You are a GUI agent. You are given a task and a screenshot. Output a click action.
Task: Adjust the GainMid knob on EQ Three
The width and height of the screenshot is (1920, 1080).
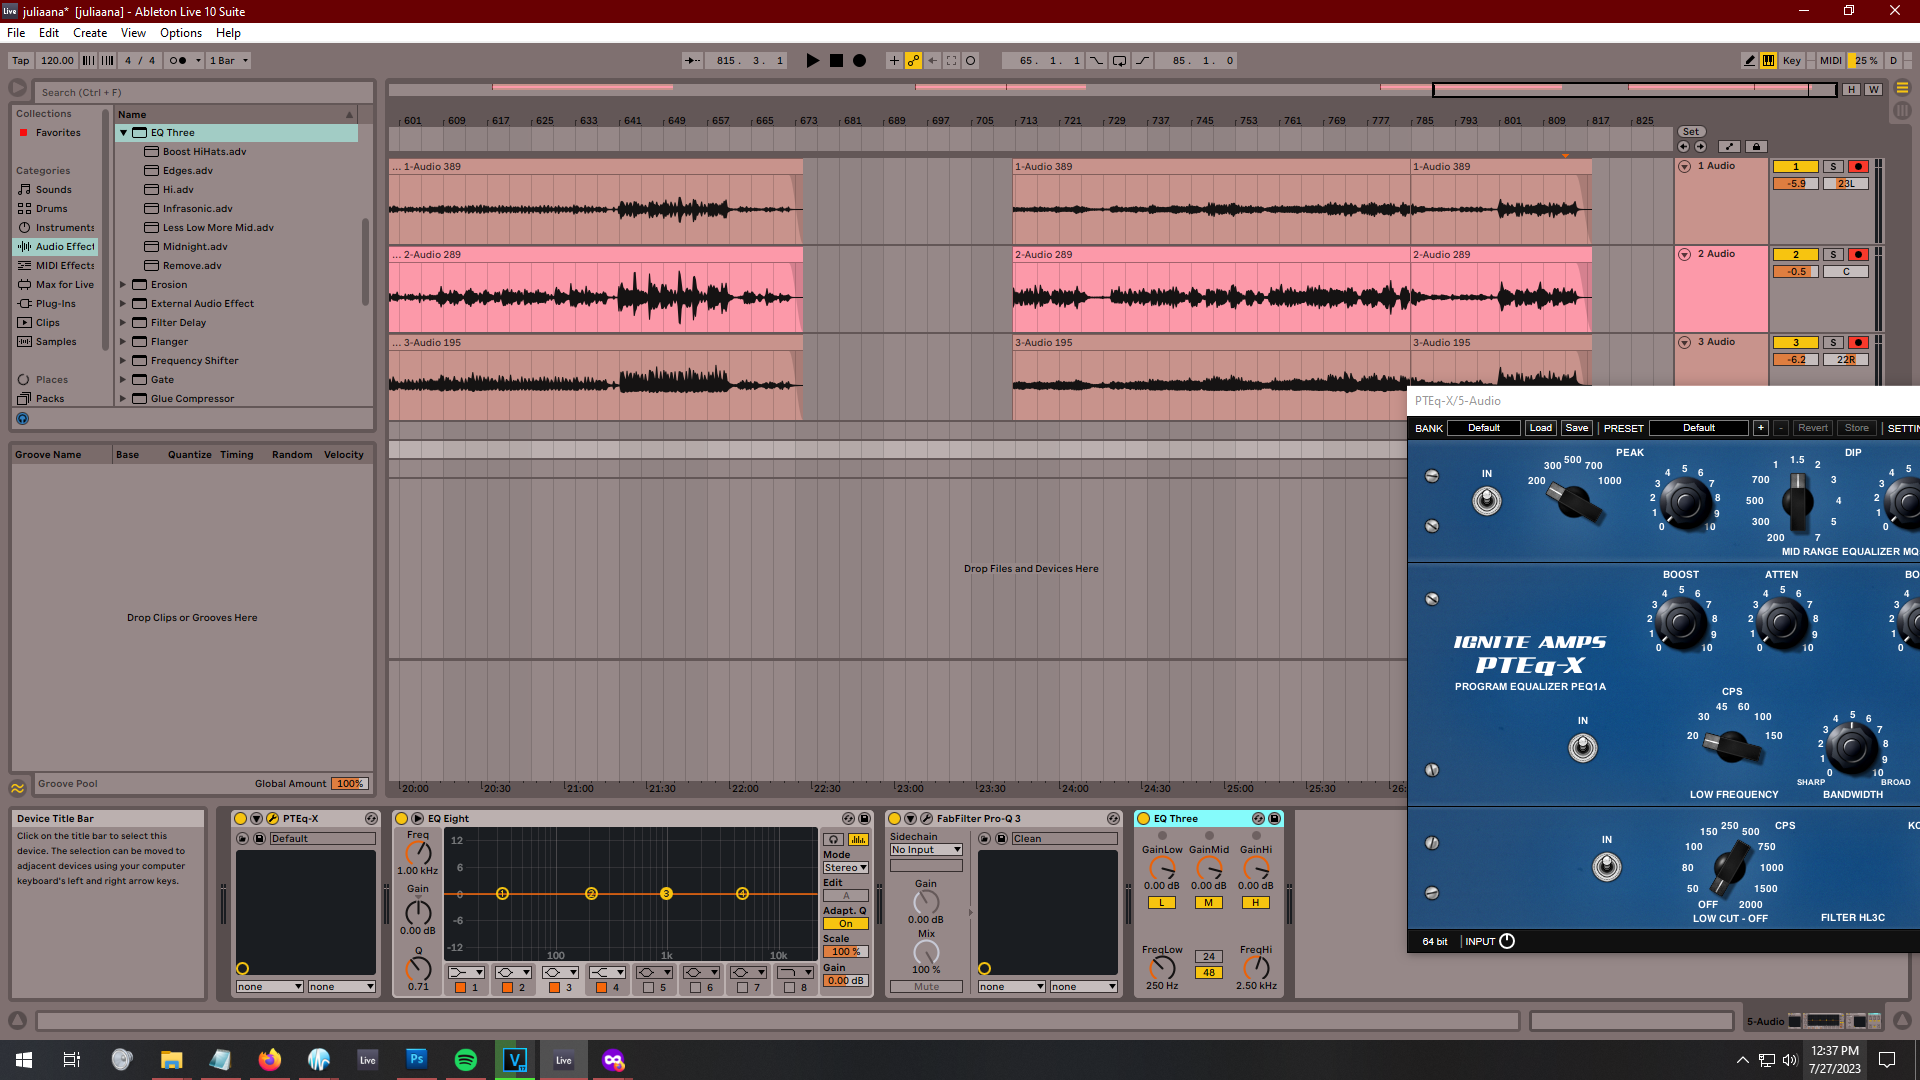(1209, 869)
